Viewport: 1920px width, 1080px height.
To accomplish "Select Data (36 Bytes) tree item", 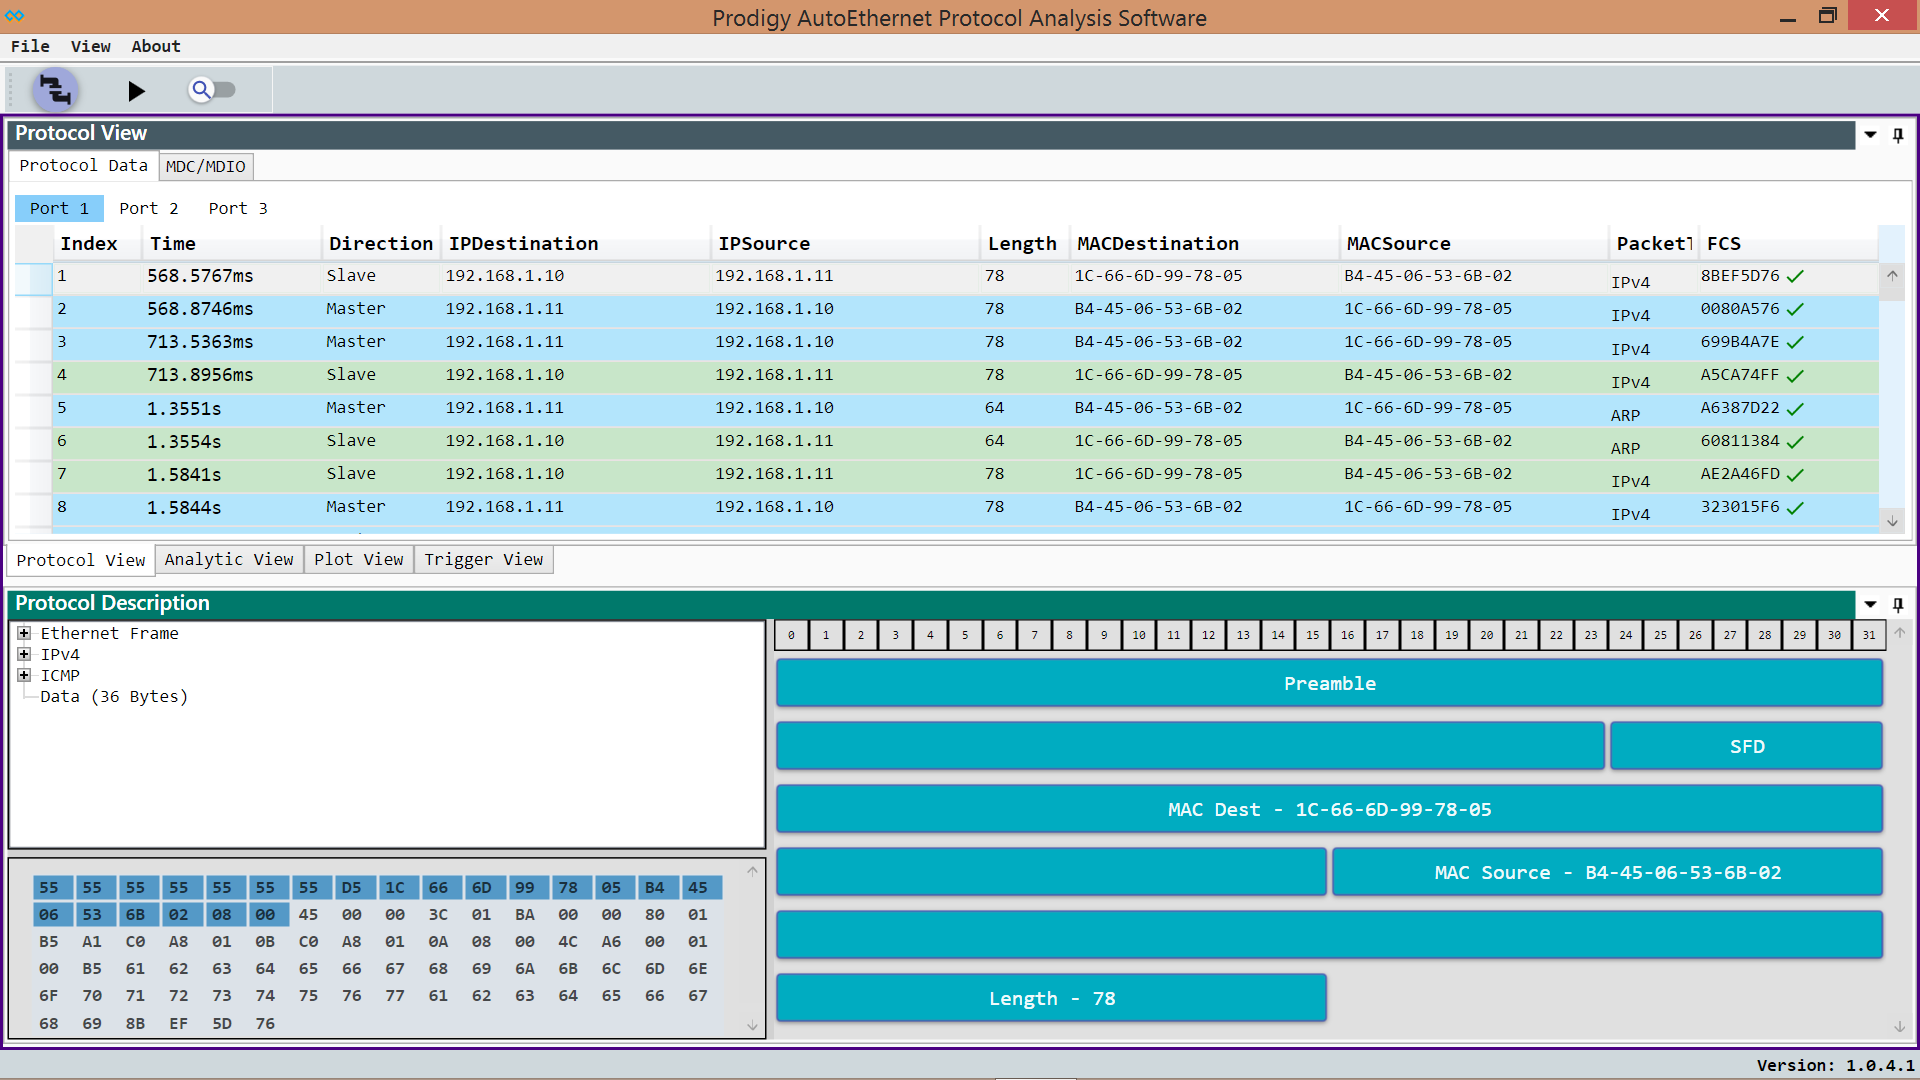I will (x=114, y=696).
